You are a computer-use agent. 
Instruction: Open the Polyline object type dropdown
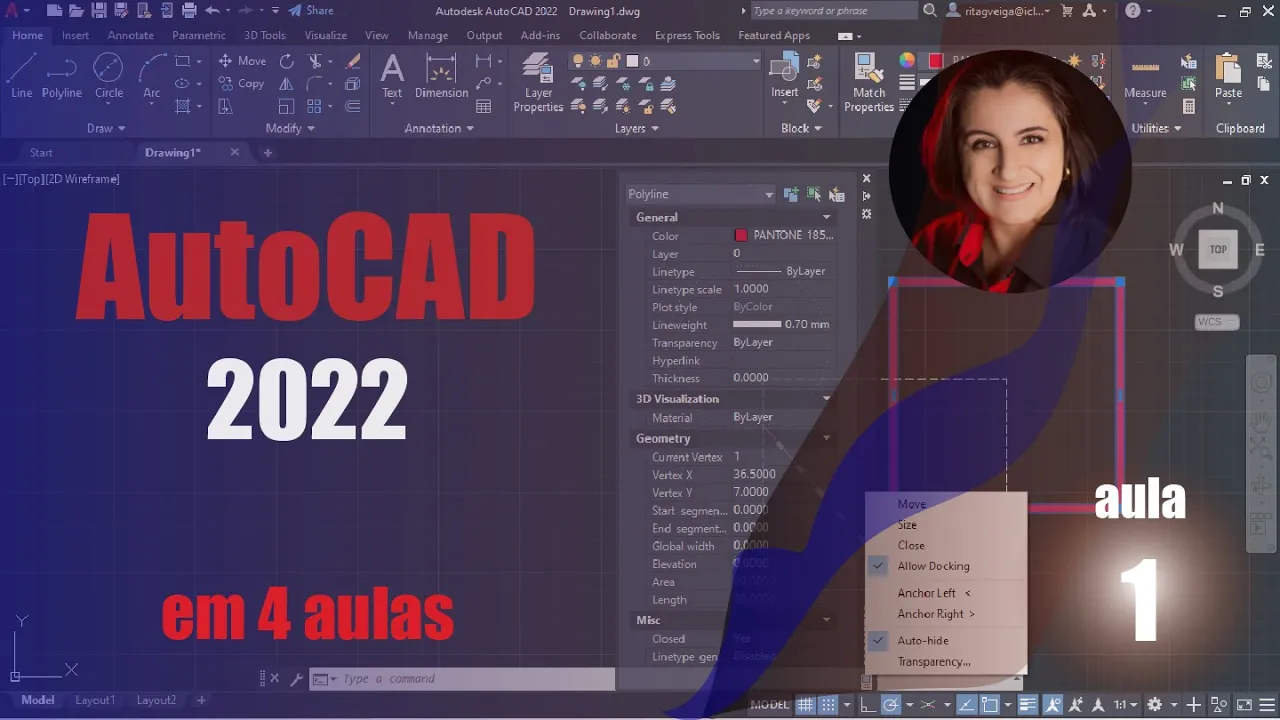coord(700,194)
